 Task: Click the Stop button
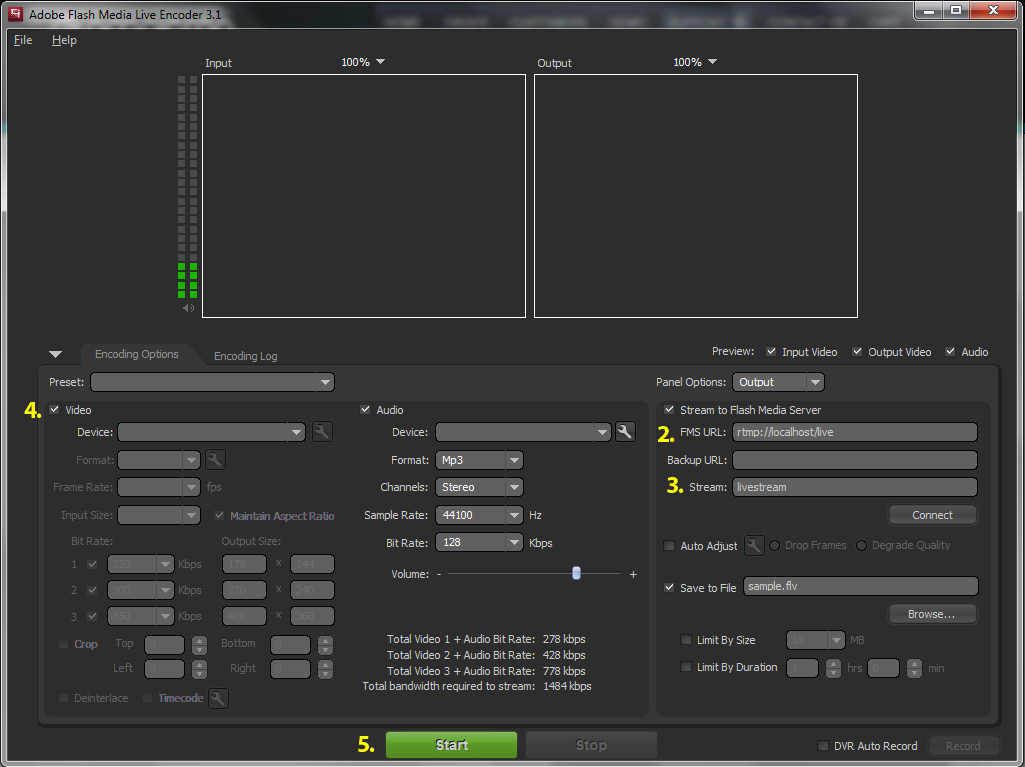pos(591,745)
